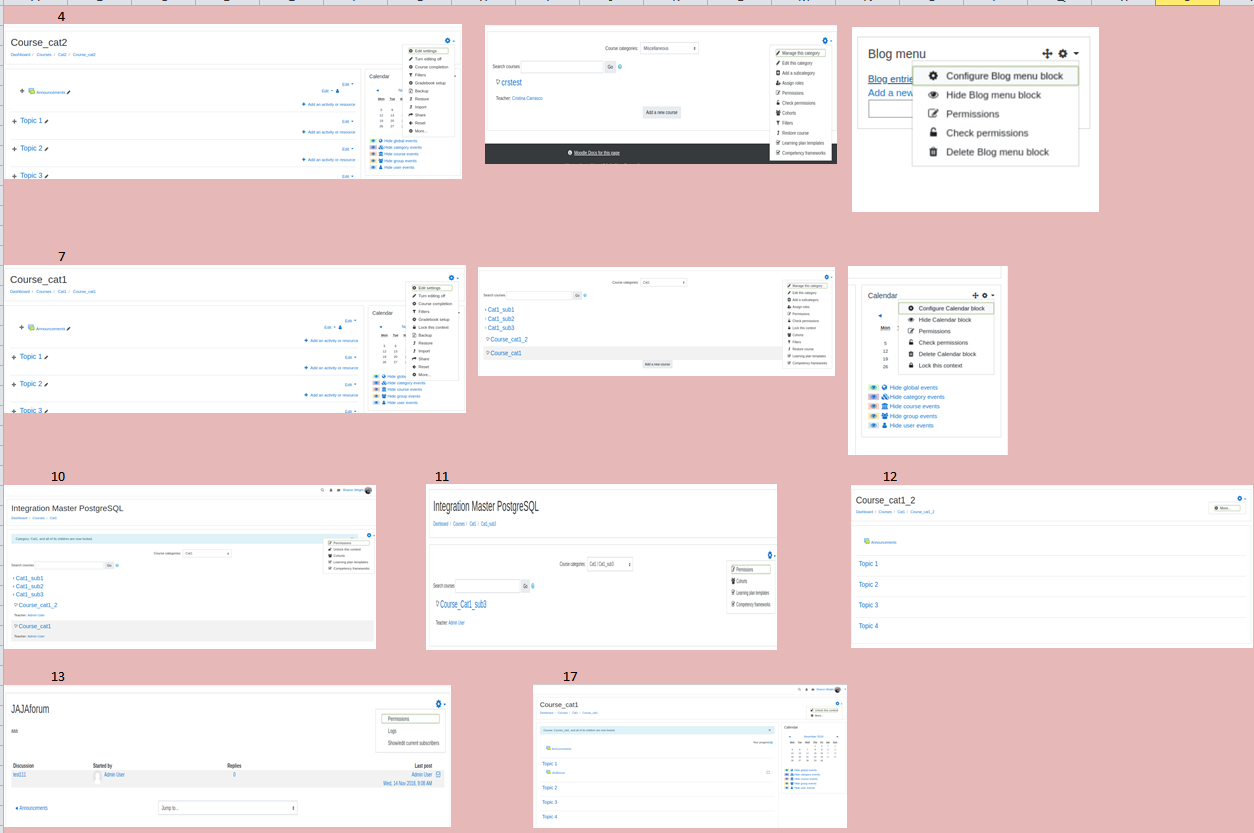Open the caret next to Blog menu gear
Image resolution: width=1254 pixels, height=833 pixels.
[x=1076, y=54]
